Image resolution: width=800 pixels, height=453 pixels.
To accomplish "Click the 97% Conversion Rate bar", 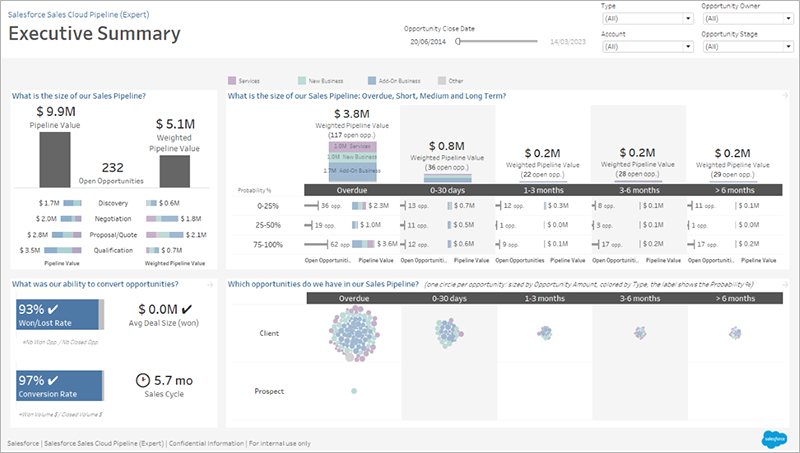I will click(60, 386).
